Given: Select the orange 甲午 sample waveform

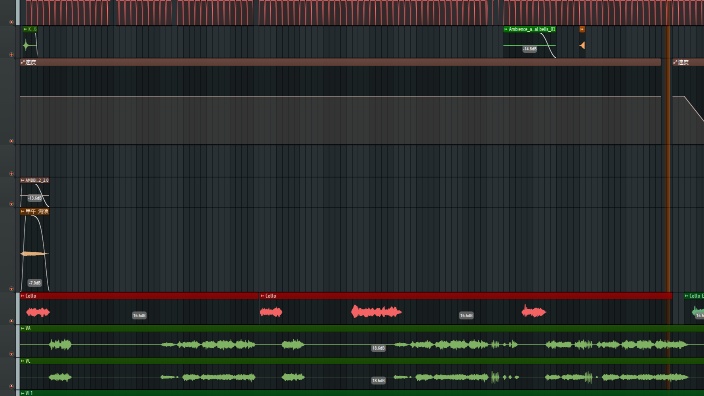Looking at the screenshot, I should pos(35,254).
